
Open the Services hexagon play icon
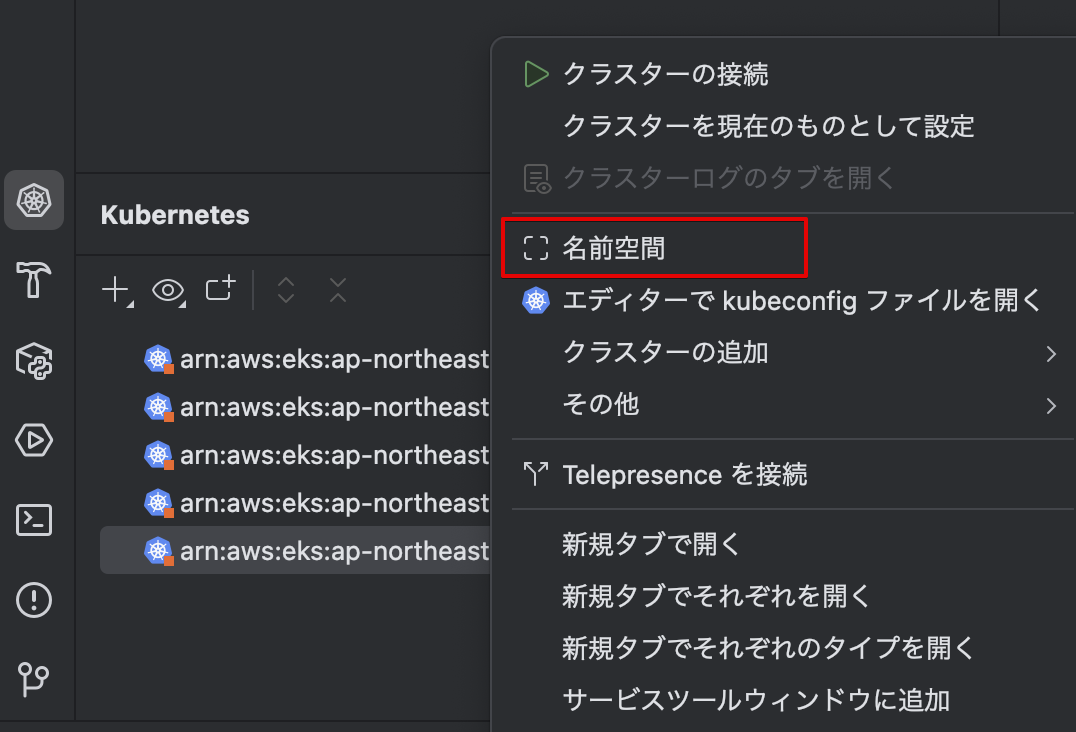point(34,440)
